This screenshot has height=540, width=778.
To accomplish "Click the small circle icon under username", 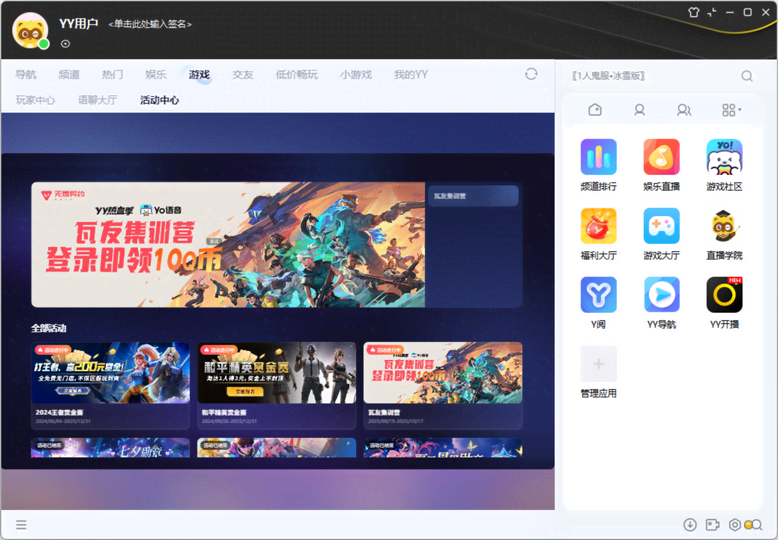I will (65, 44).
